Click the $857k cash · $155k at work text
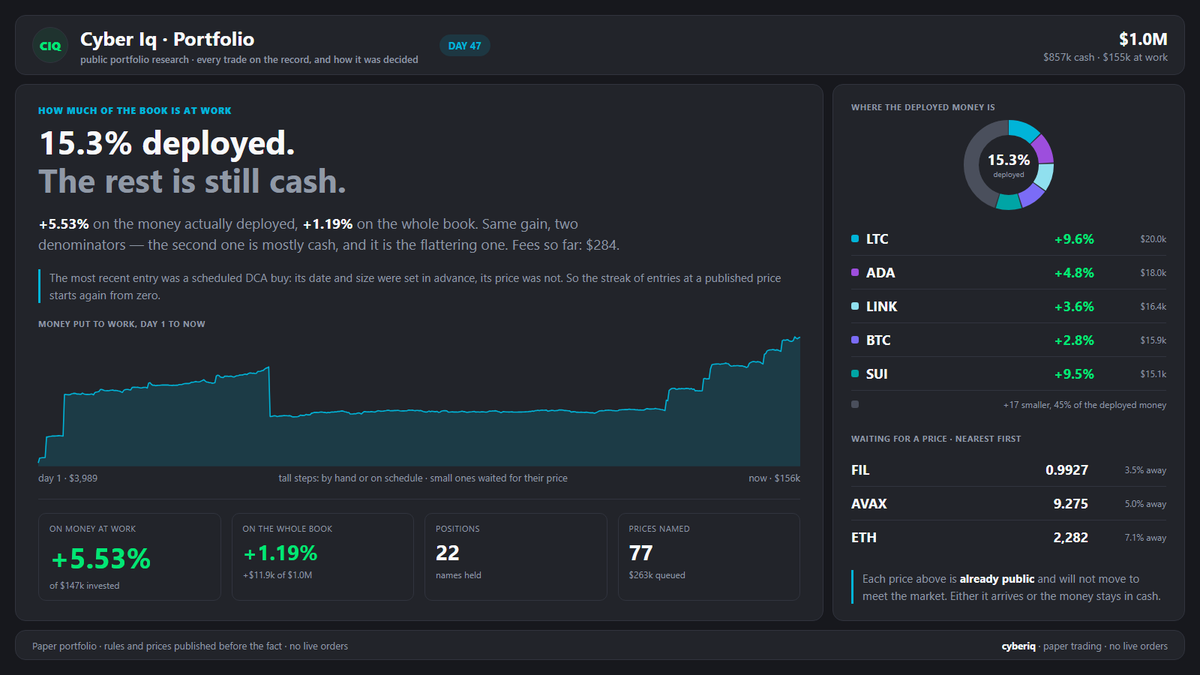 (1105, 58)
